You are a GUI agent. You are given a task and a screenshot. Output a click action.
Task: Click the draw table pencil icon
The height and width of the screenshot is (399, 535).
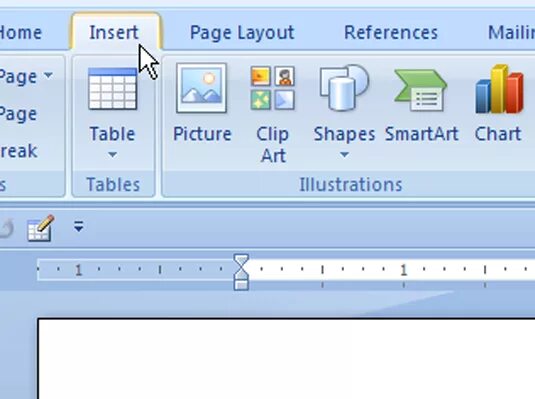[x=41, y=228]
